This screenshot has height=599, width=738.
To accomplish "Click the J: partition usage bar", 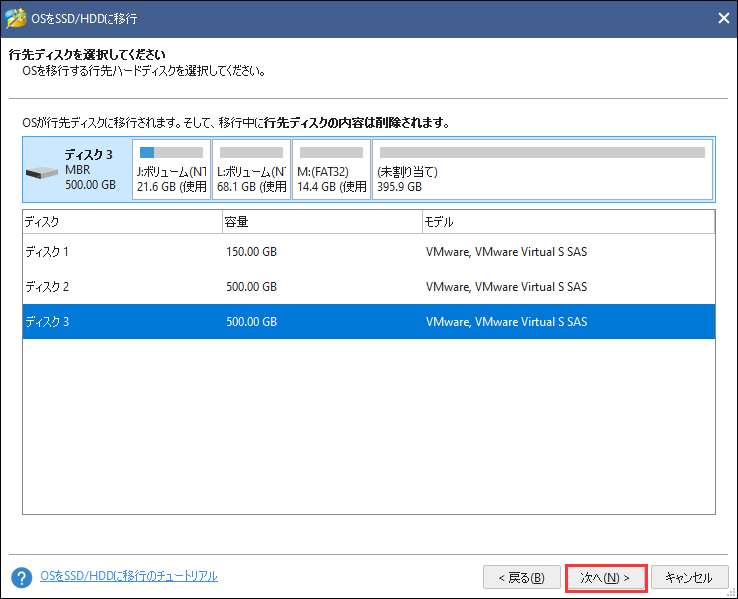I will tap(171, 152).
